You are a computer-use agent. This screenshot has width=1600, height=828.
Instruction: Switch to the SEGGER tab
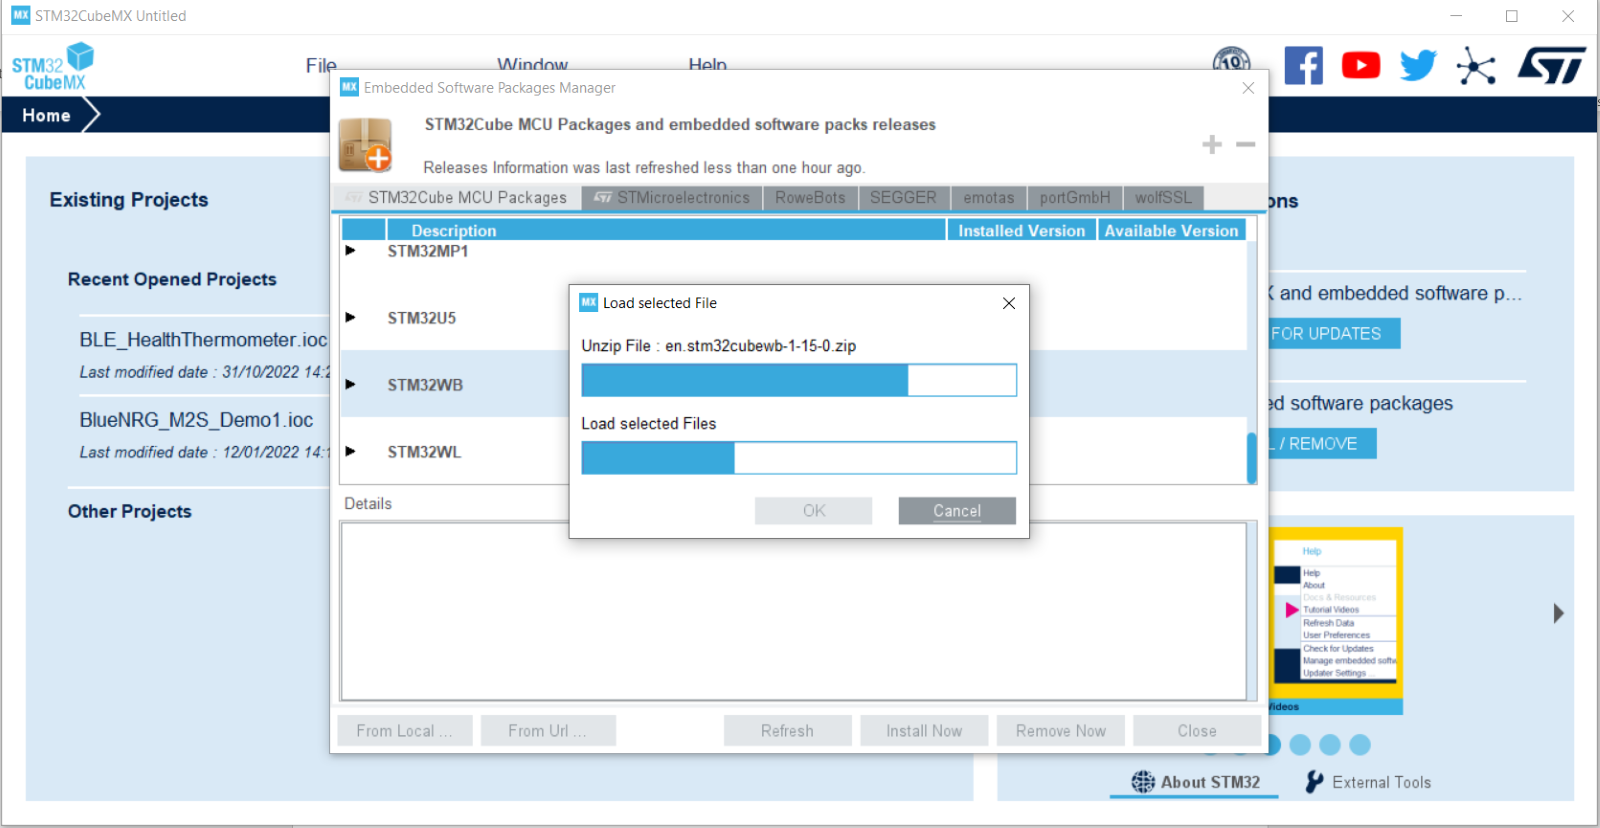coord(902,198)
